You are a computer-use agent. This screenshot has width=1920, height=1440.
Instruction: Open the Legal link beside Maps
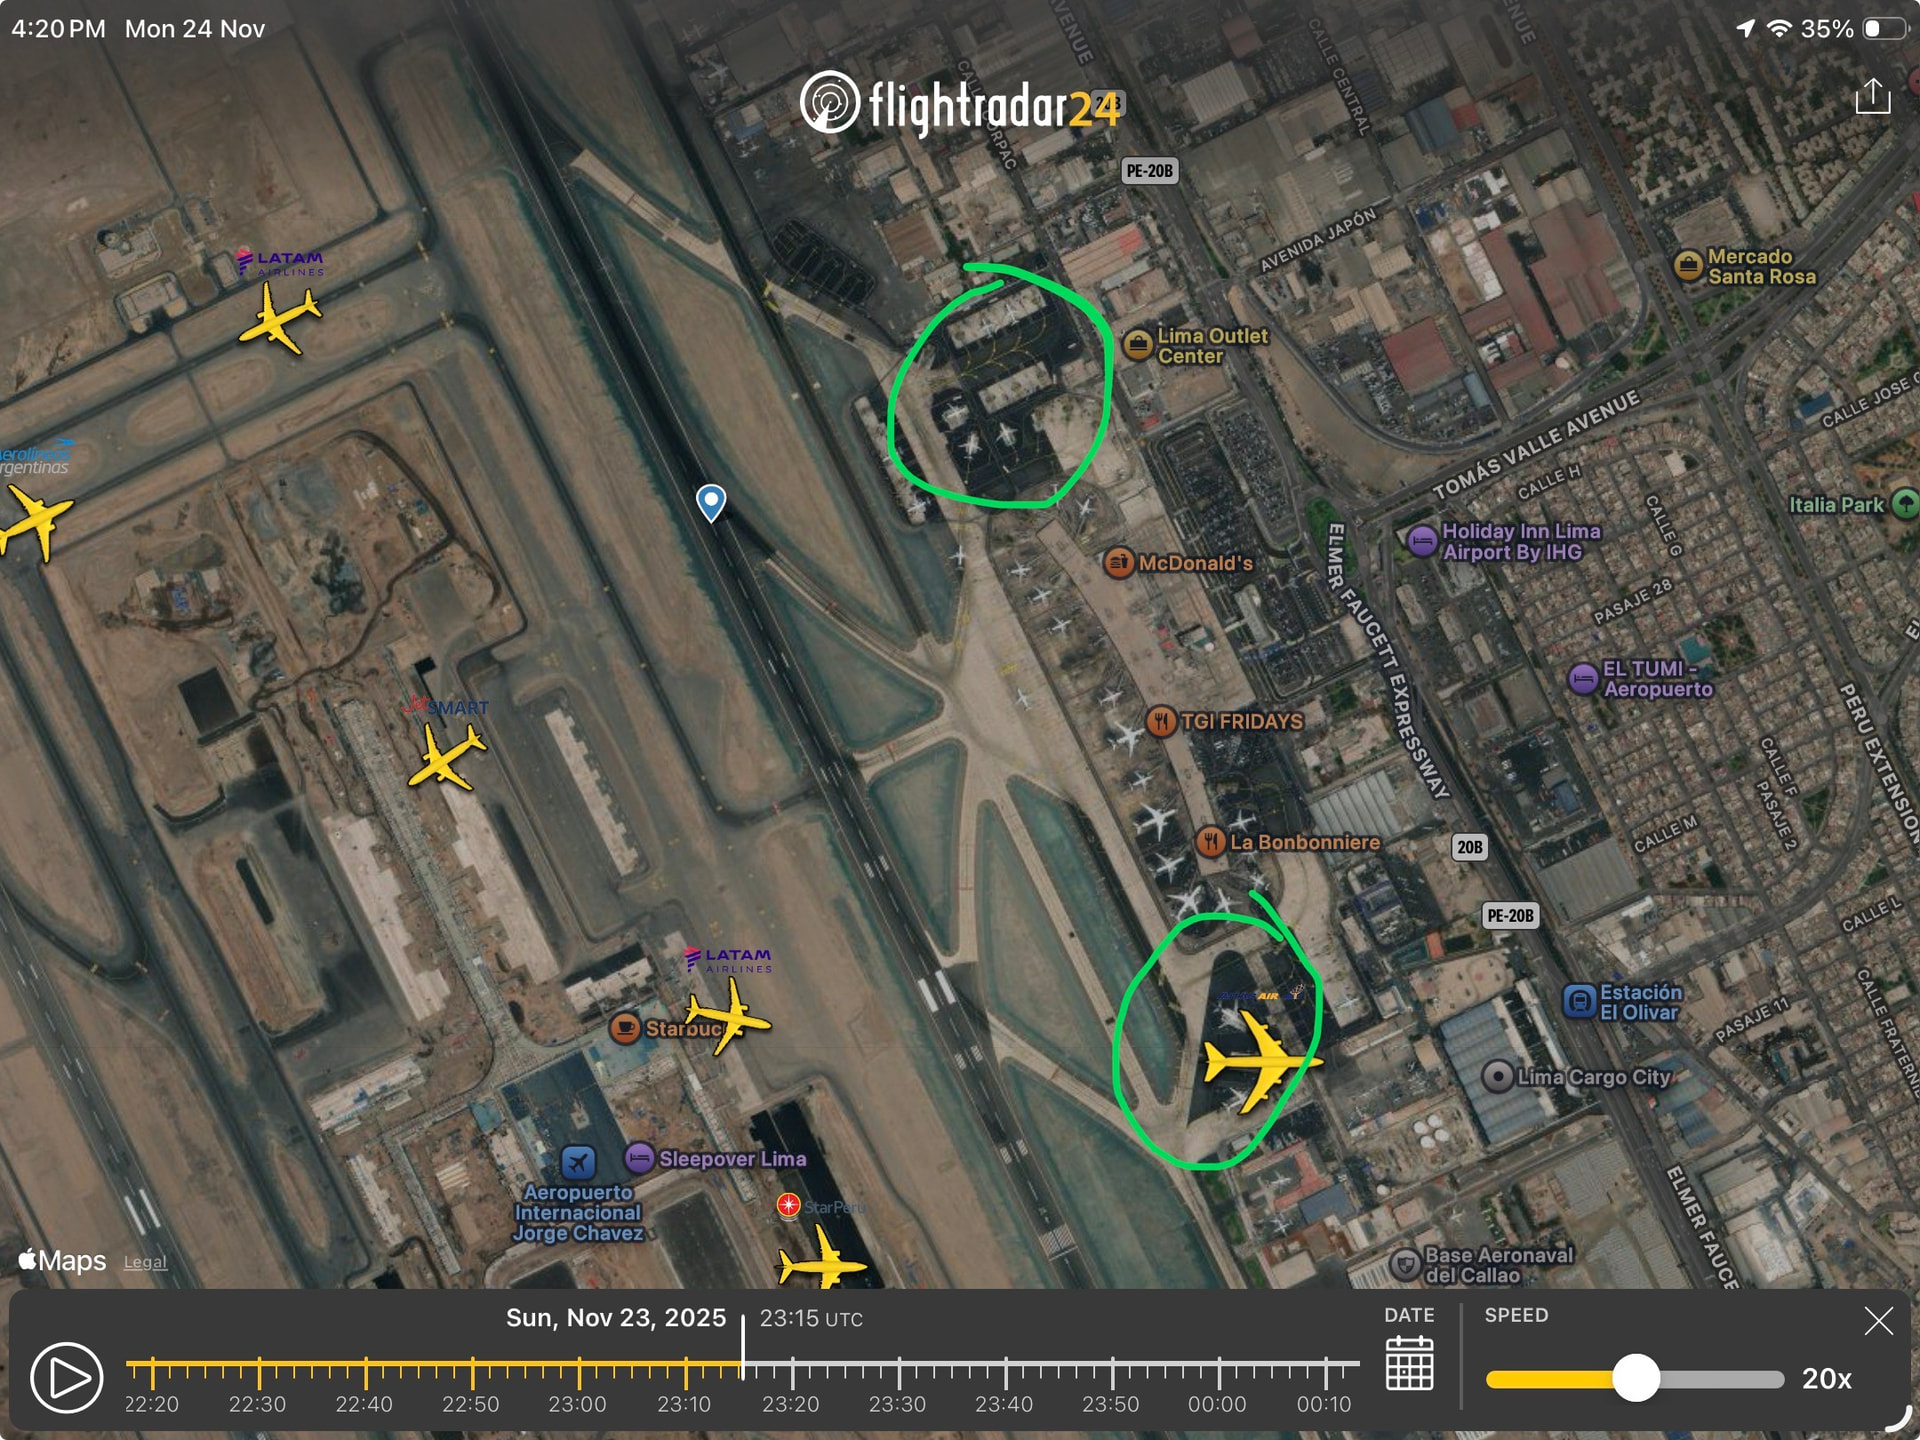coord(145,1262)
